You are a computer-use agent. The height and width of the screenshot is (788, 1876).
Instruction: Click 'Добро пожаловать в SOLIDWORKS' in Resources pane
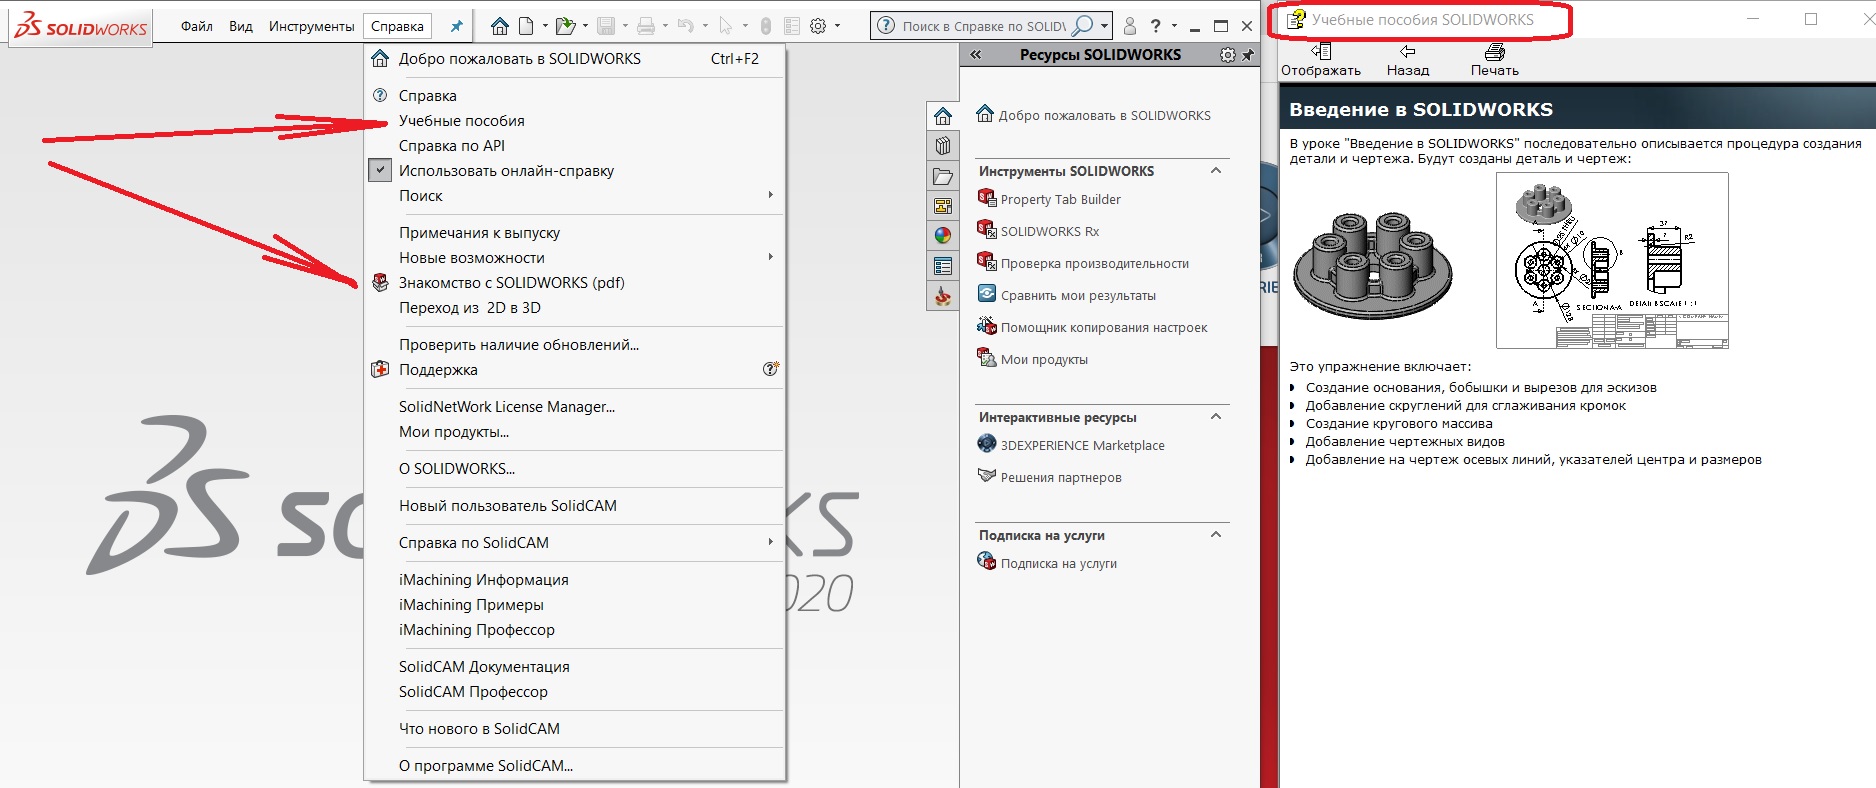pyautogui.click(x=1104, y=116)
